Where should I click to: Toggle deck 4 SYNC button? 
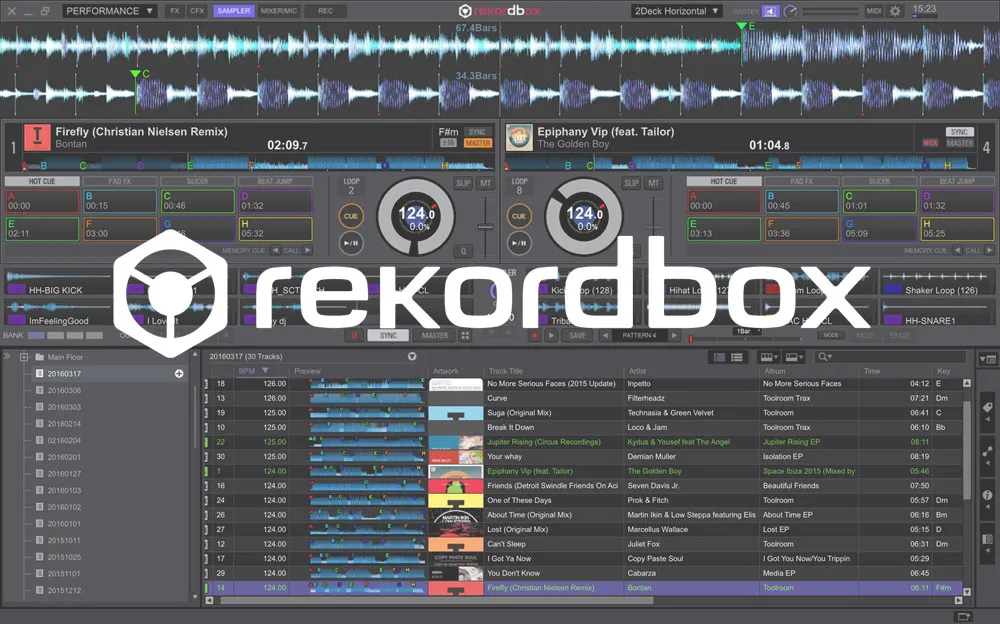[959, 132]
